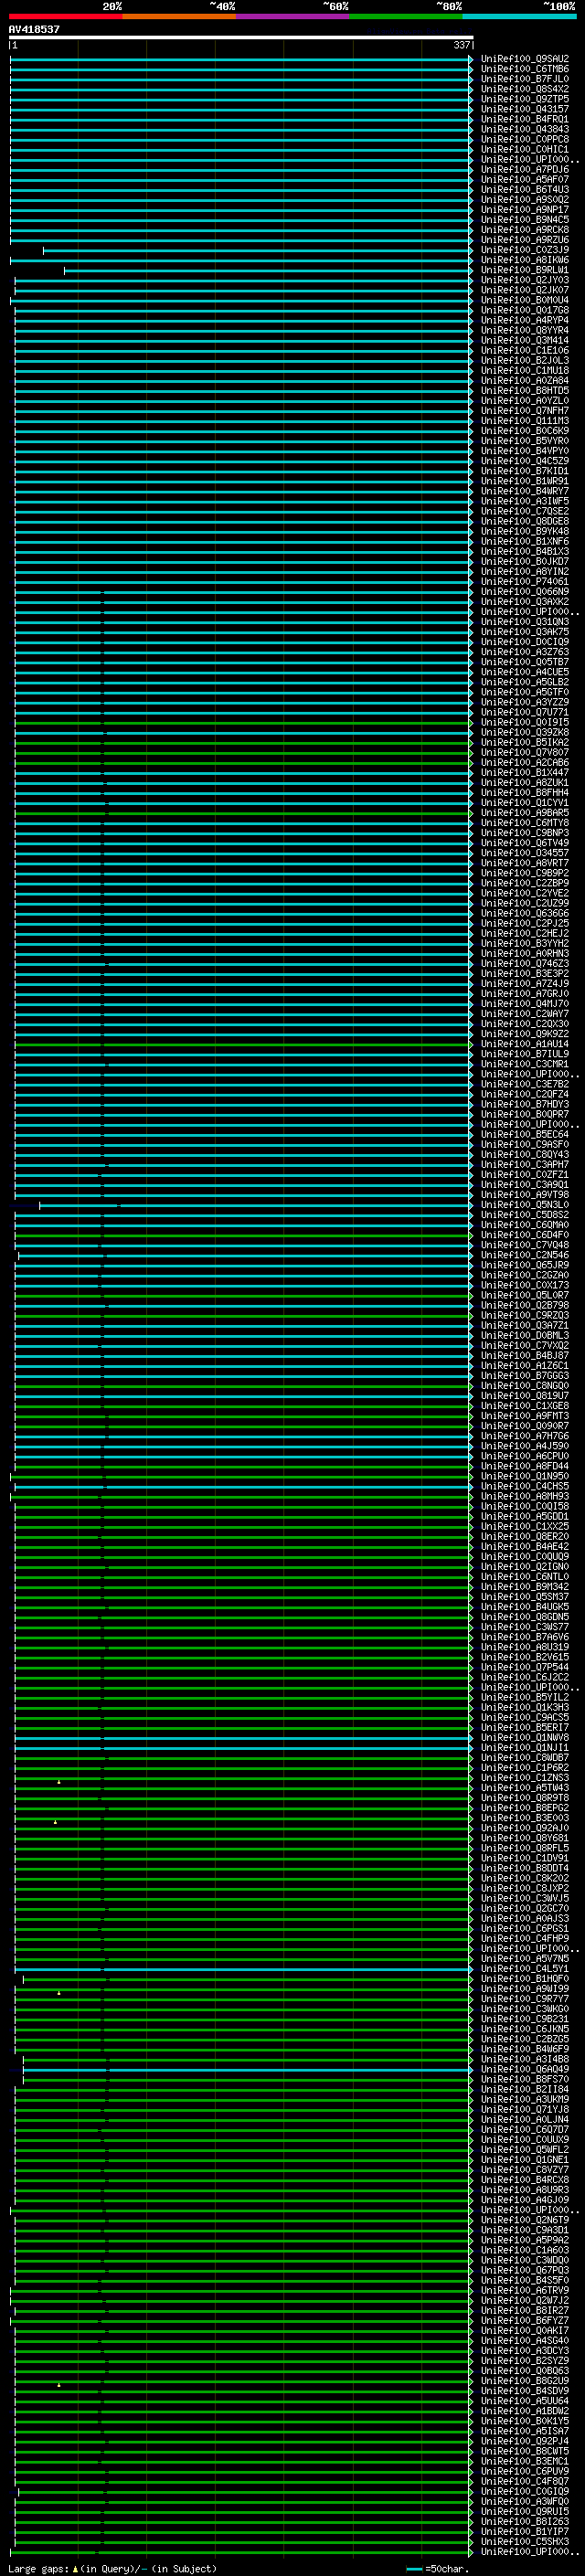Click the orange ~40% segment of the color scale

(x=178, y=16)
